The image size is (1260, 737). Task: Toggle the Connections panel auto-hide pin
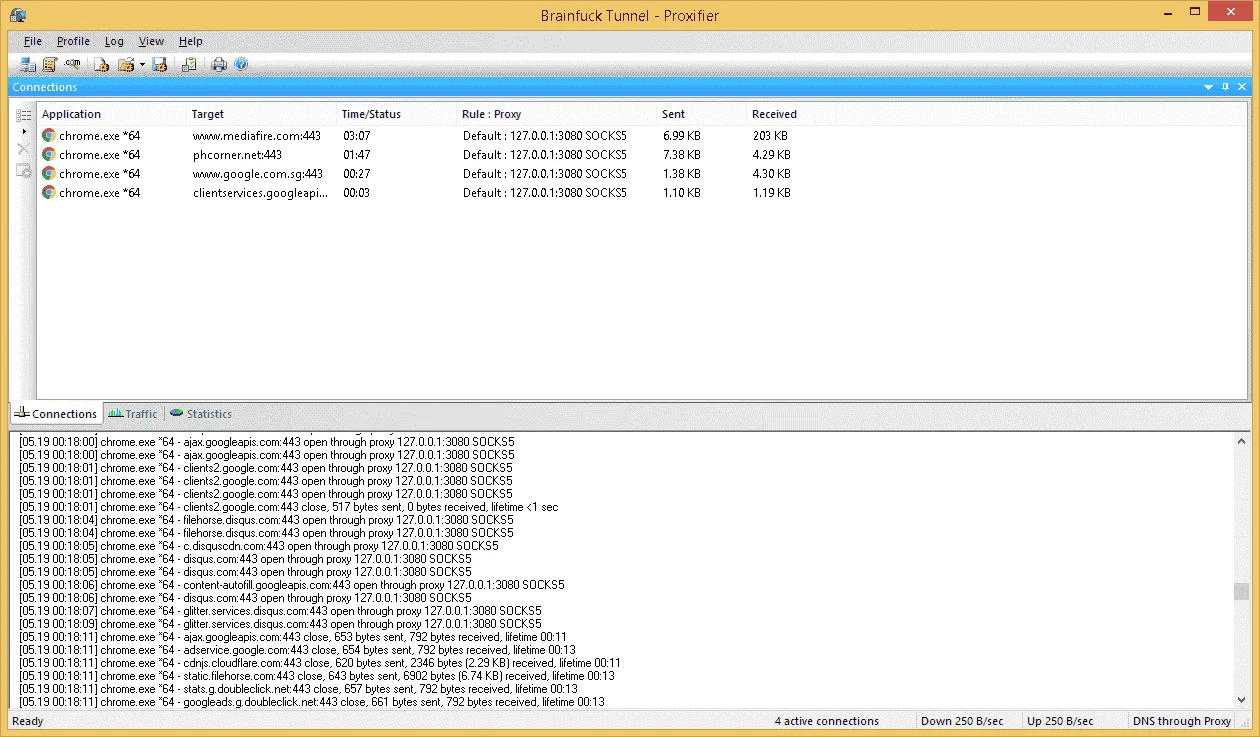click(x=1226, y=87)
